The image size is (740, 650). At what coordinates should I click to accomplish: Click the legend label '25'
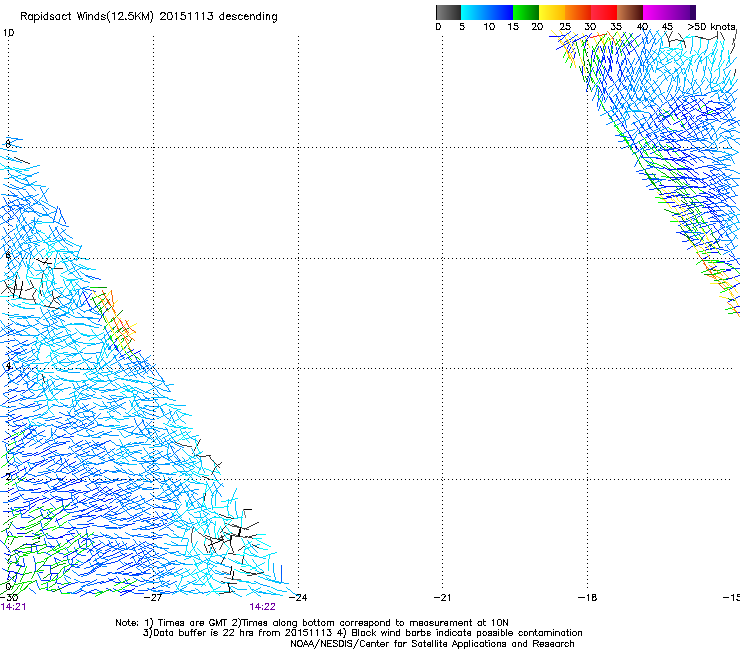coord(565,27)
